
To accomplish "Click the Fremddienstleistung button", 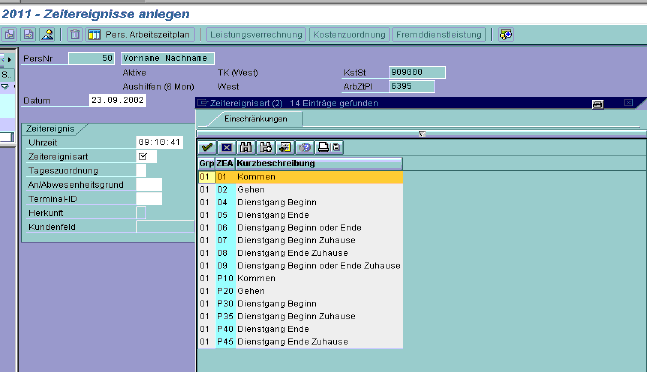I will (x=439, y=35).
